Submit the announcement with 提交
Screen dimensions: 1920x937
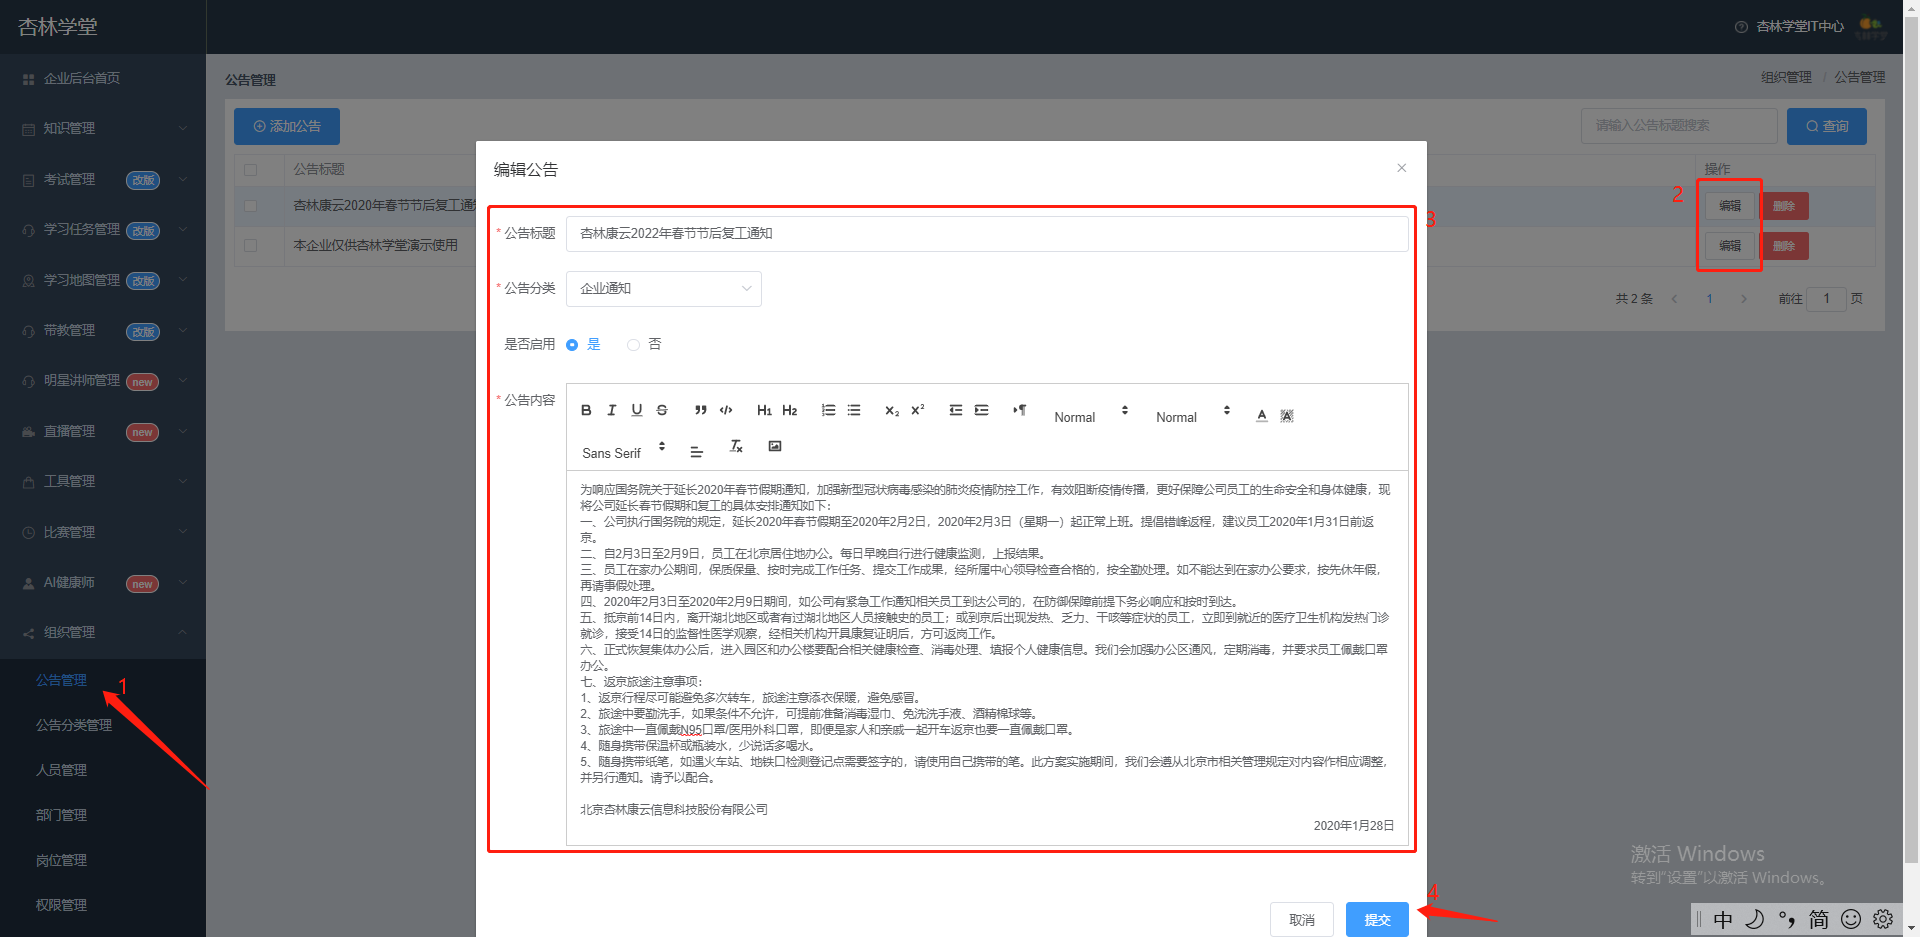[x=1377, y=919]
